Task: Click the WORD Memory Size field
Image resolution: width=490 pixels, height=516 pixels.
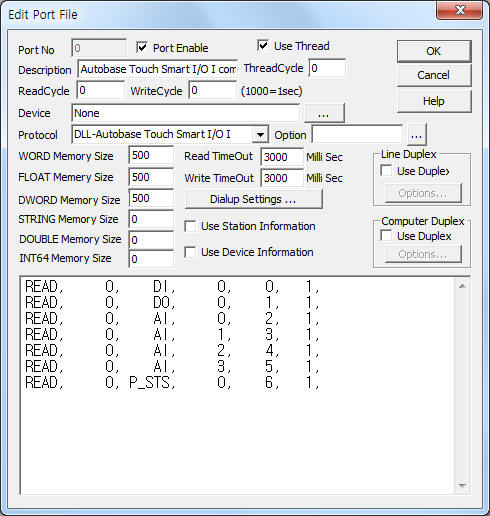Action: tap(151, 155)
